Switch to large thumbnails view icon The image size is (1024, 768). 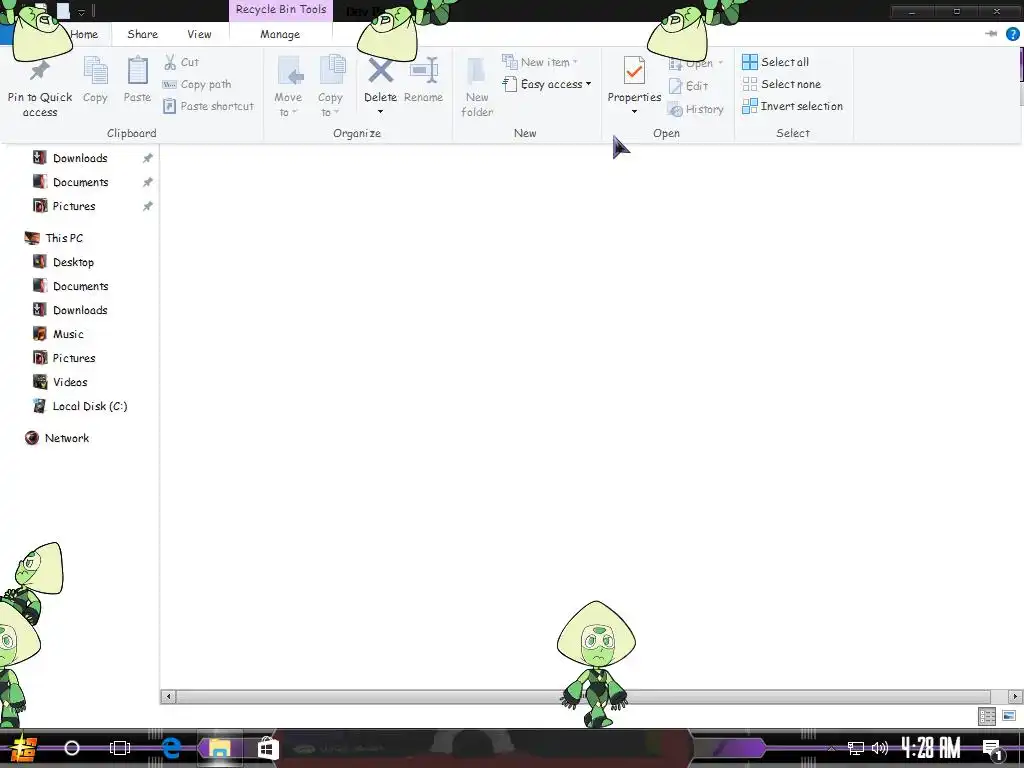click(1009, 716)
